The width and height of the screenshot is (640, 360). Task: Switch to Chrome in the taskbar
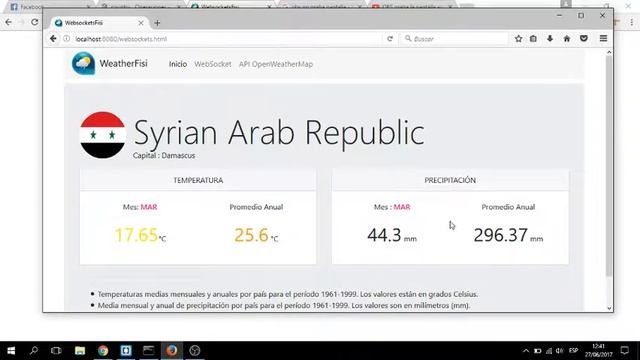103,351
